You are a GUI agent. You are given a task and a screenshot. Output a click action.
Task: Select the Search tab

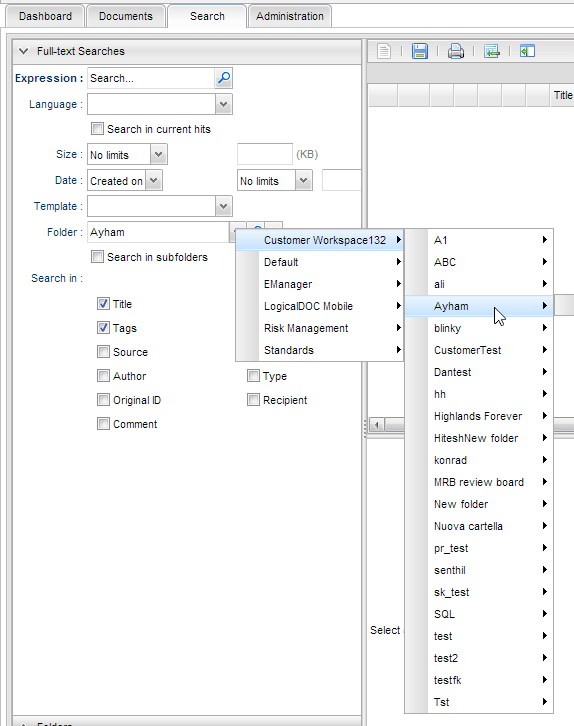tap(207, 16)
